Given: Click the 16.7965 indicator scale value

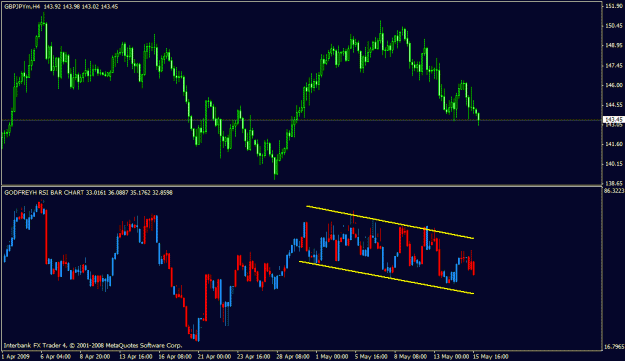Looking at the screenshot, I should (x=614, y=347).
